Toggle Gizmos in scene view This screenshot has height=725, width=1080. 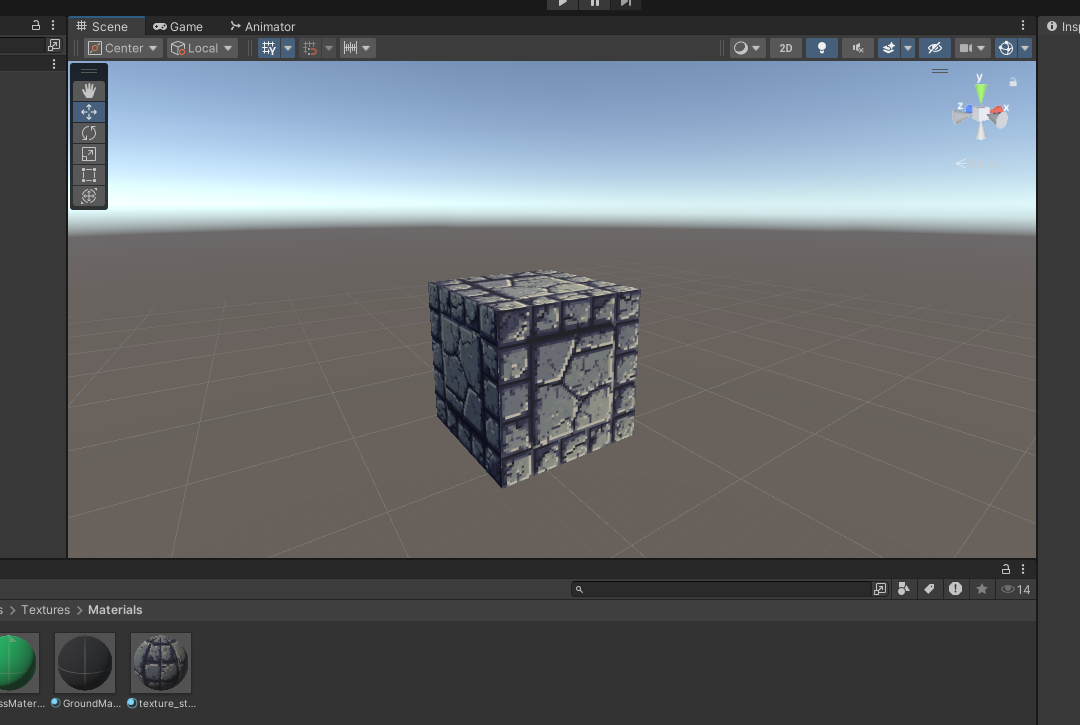click(x=1006, y=48)
